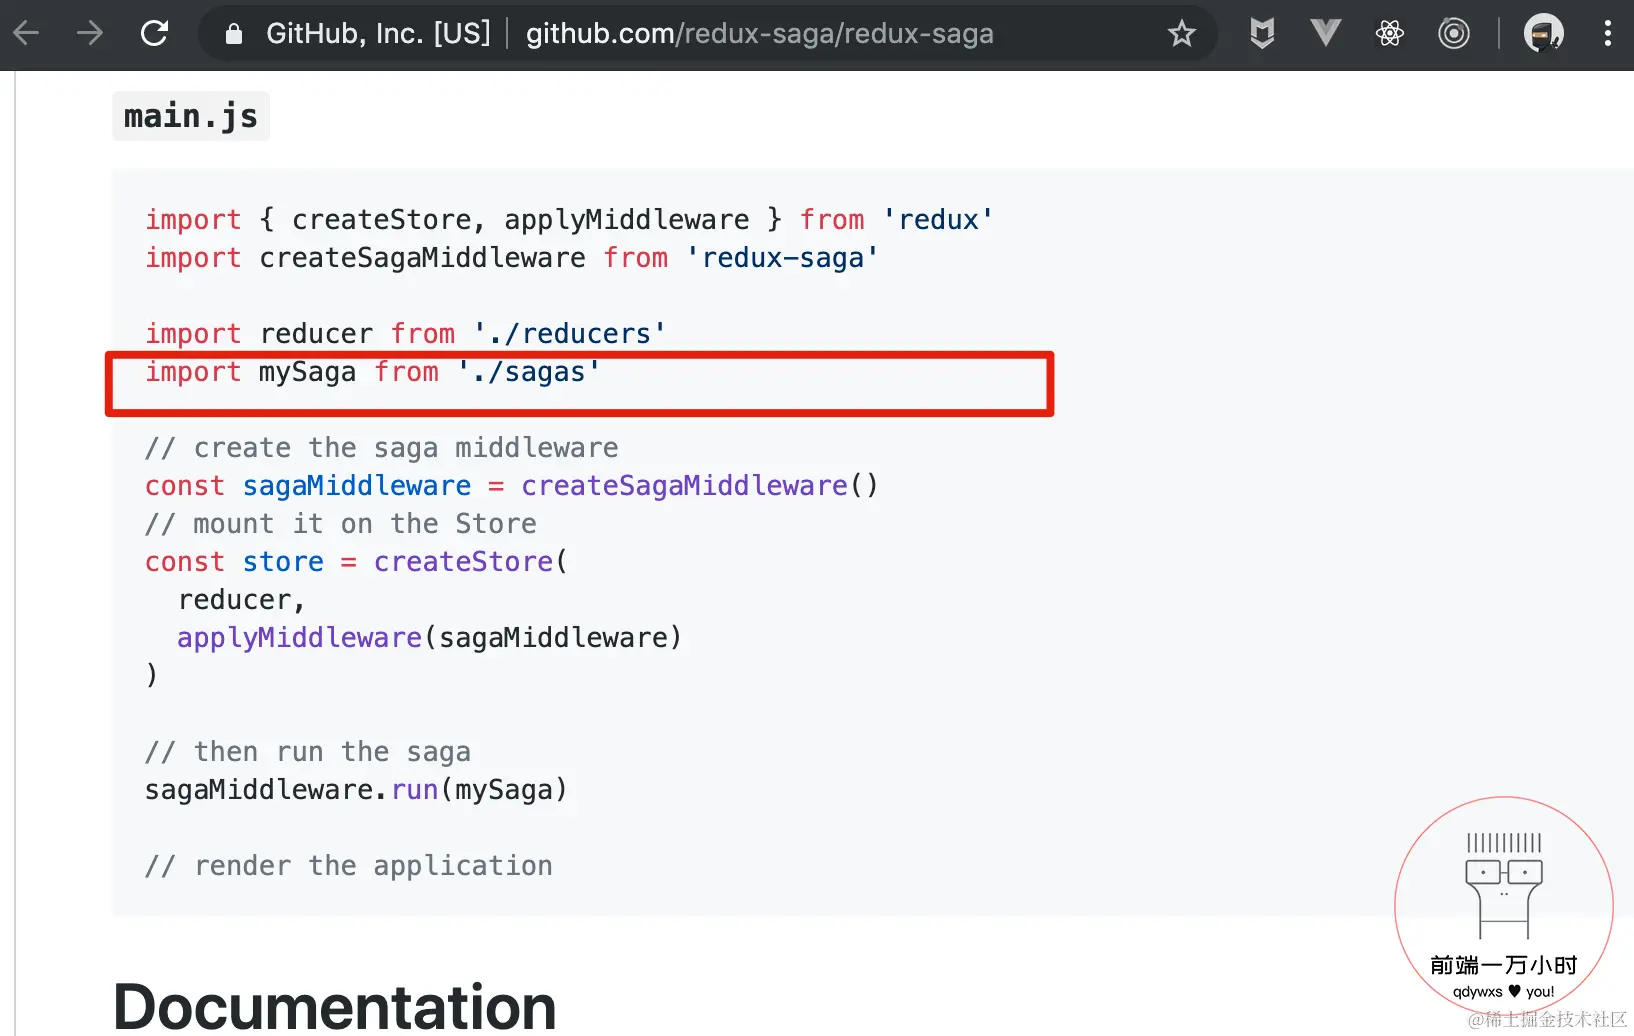
Task: Select the const sagaMiddleware assignment line
Action: pos(512,486)
